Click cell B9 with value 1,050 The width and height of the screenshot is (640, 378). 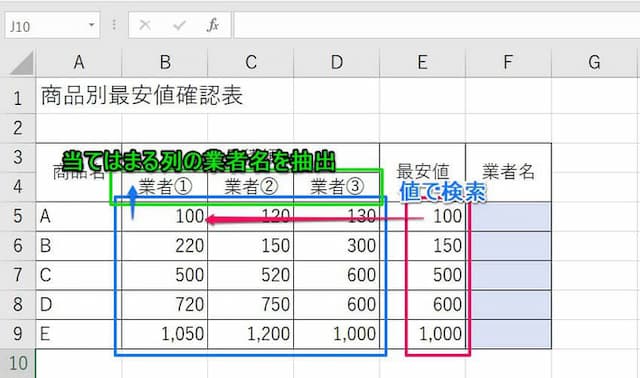point(165,334)
